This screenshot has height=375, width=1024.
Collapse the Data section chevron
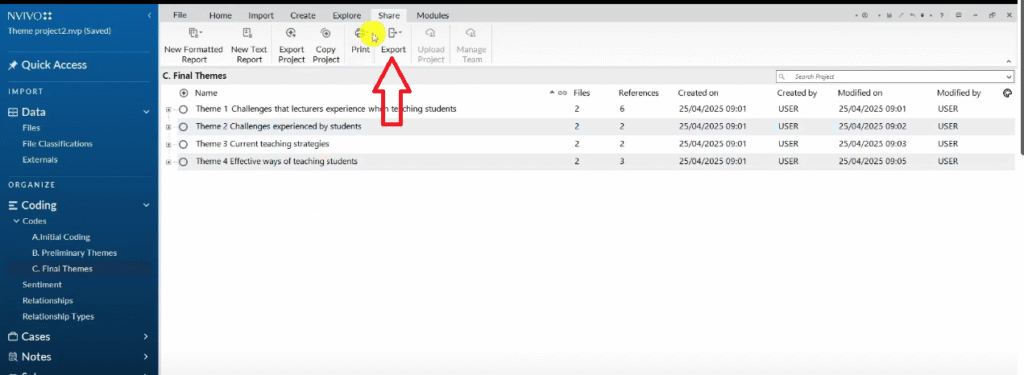click(x=146, y=112)
